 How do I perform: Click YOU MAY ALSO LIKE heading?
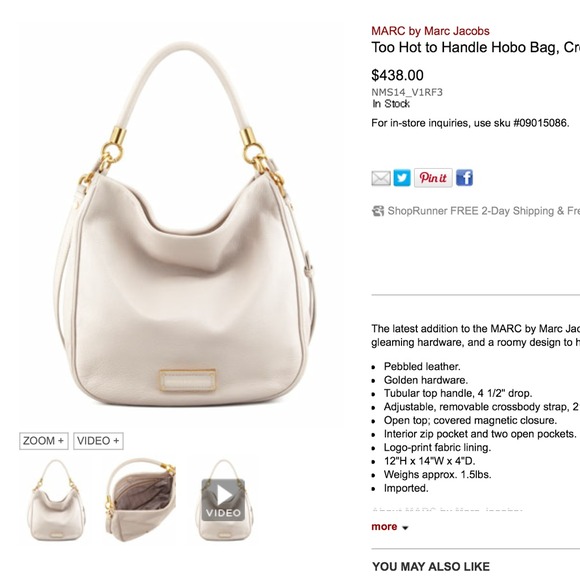(x=431, y=566)
